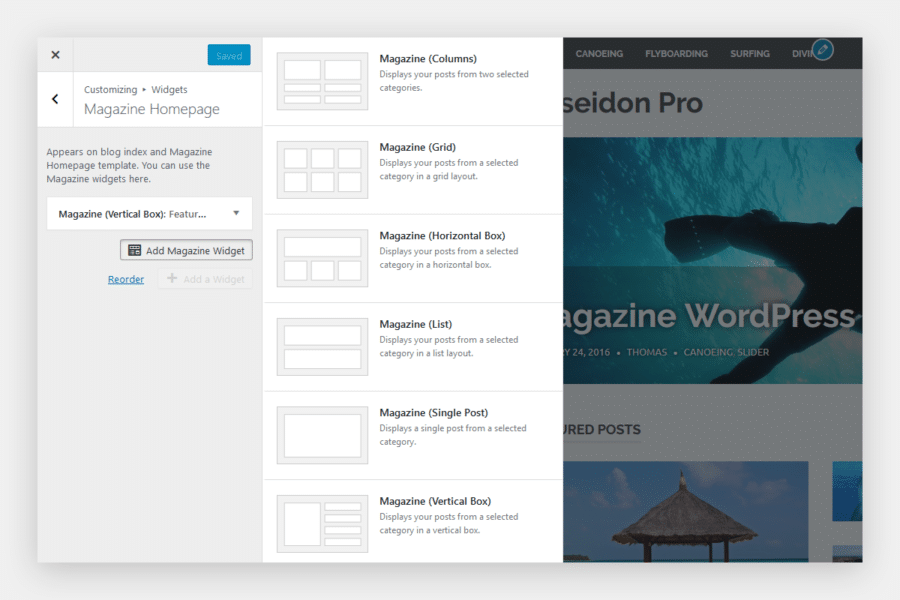Viewport: 900px width, 600px height.
Task: Select the Magazine (List) layout icon
Action: tap(322, 345)
